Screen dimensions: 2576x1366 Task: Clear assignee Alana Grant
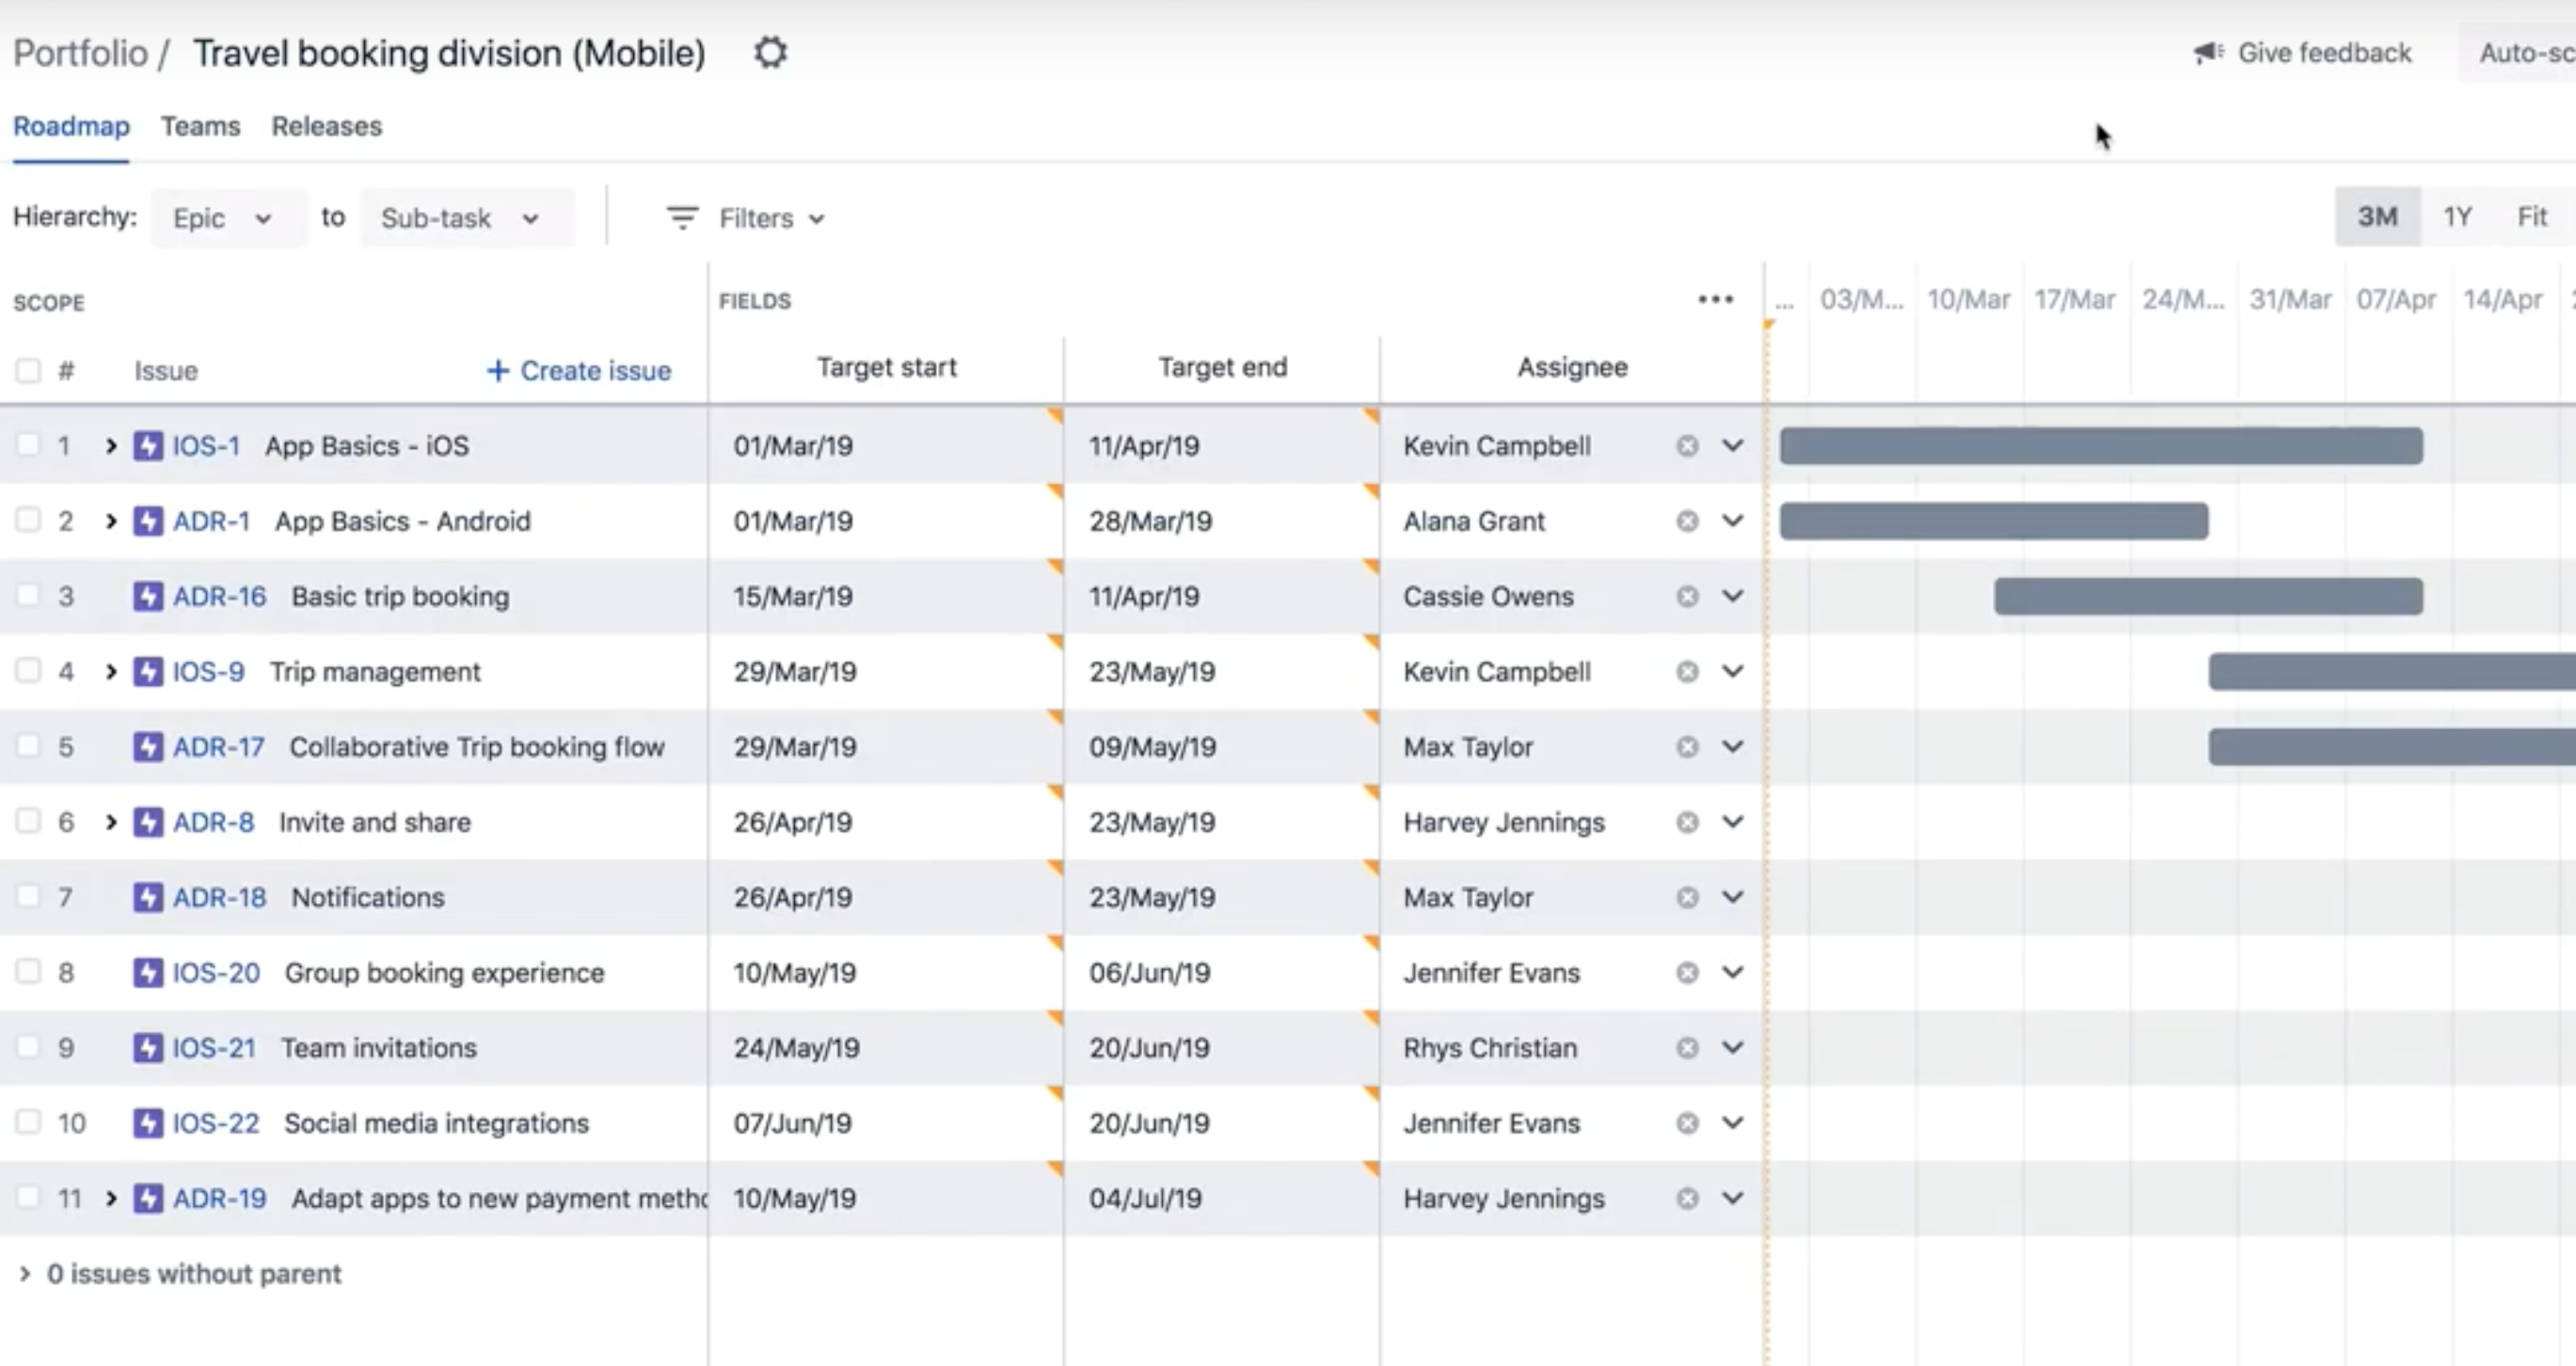1687,521
